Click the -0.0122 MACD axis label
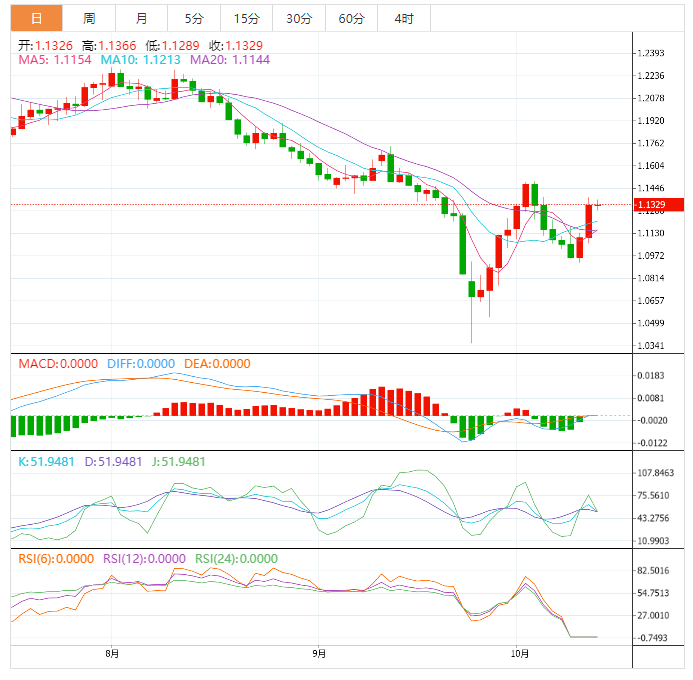693x680 pixels. tap(651, 443)
